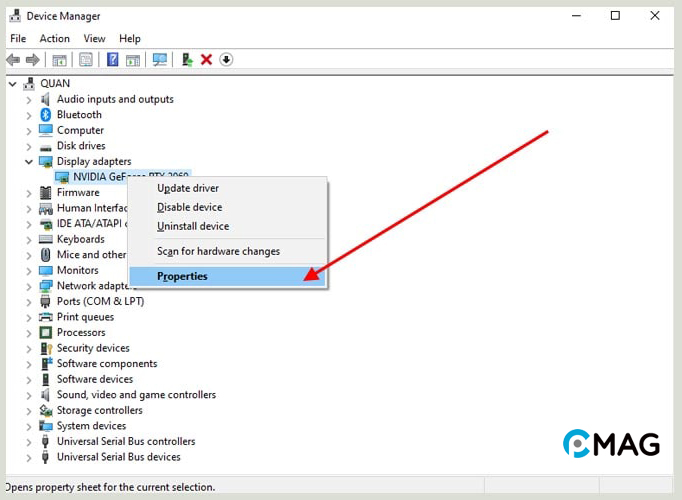Click Show/Hide Console Tree toolbar icon
The image size is (682, 500).
59,60
